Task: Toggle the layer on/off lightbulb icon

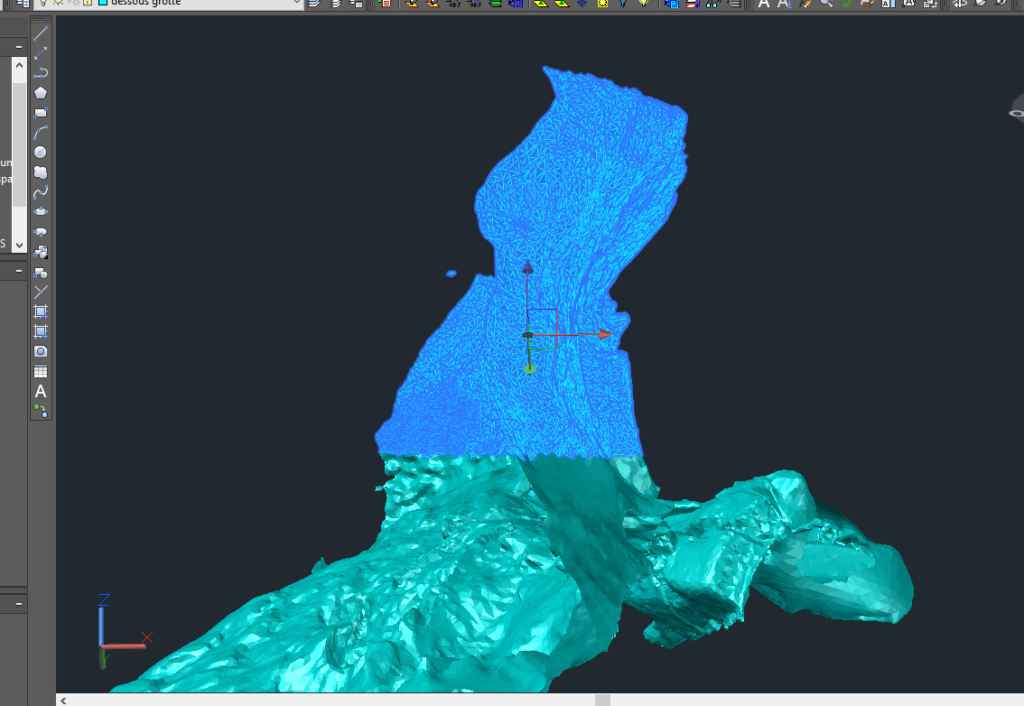Action: coord(44,3)
